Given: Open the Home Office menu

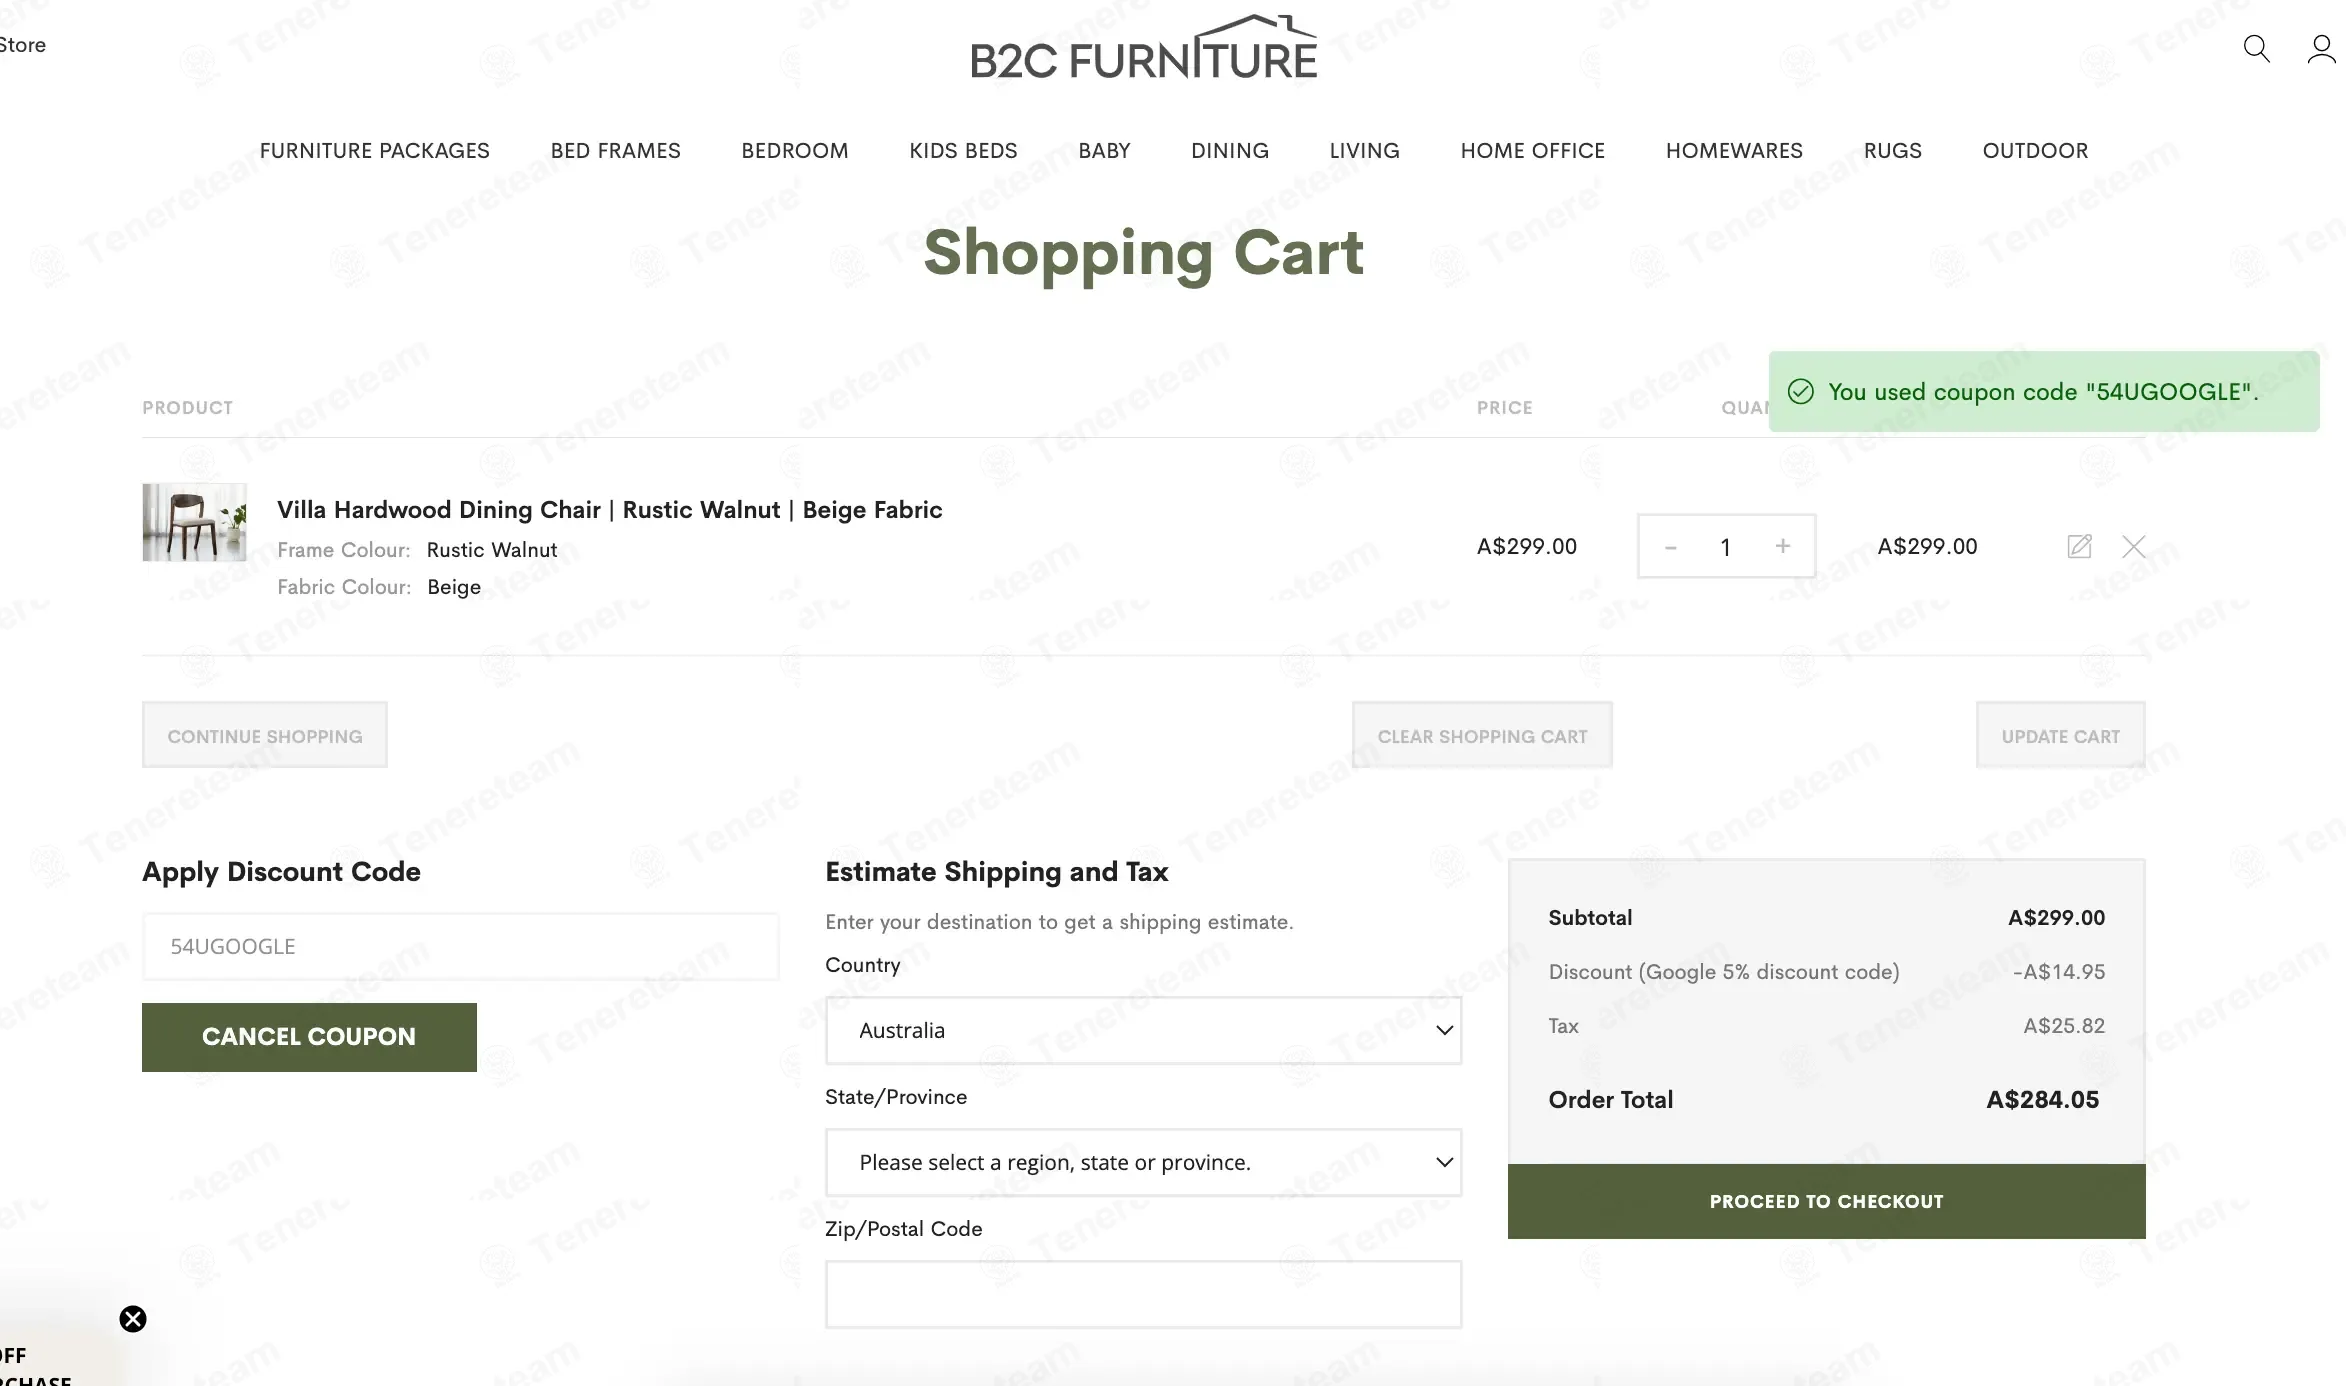Looking at the screenshot, I should [1533, 151].
